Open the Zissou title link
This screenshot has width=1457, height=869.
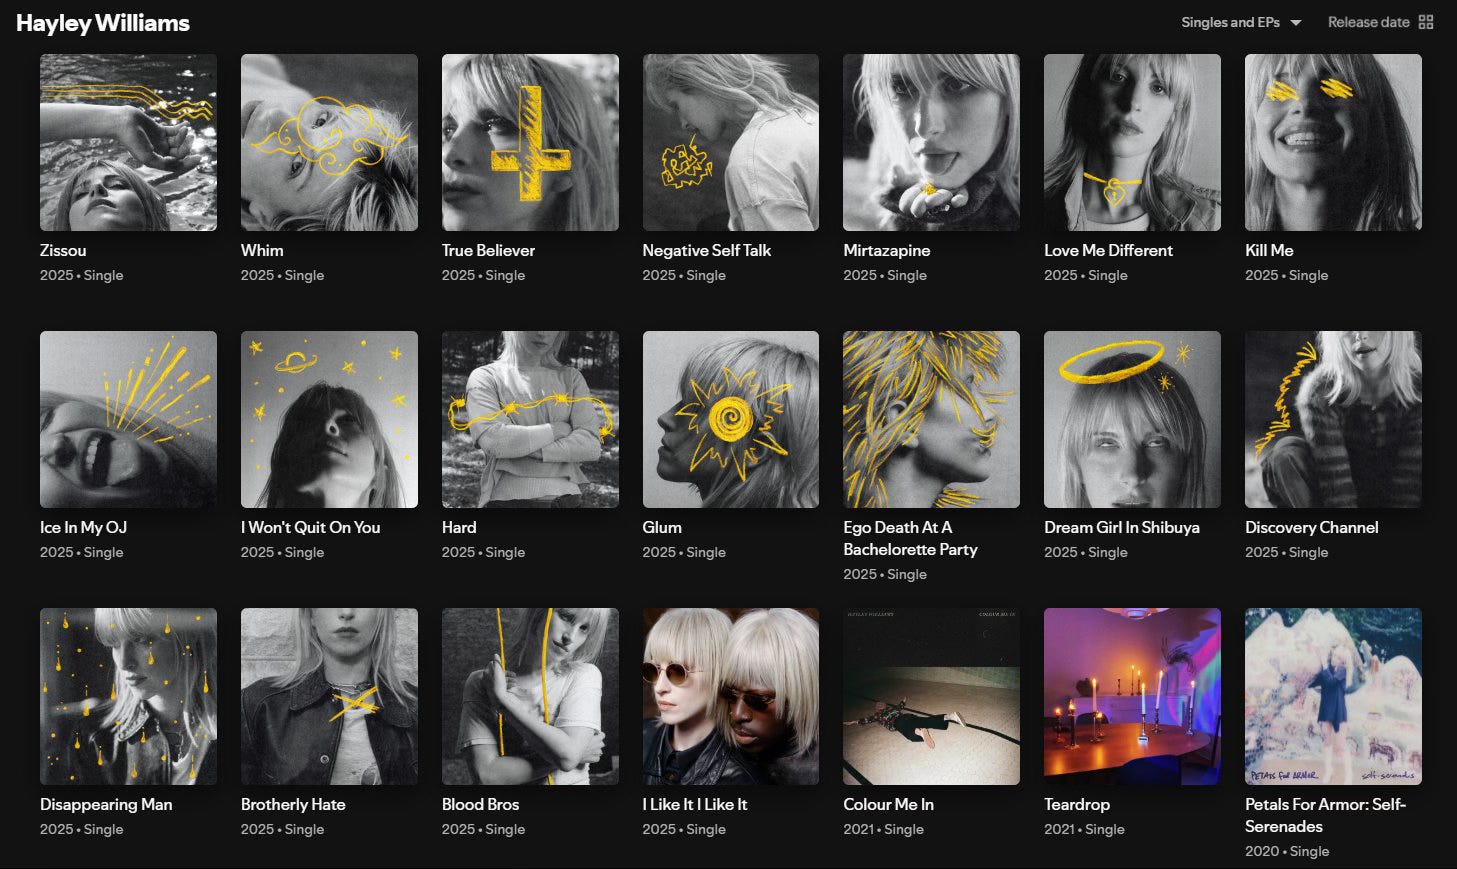[63, 250]
